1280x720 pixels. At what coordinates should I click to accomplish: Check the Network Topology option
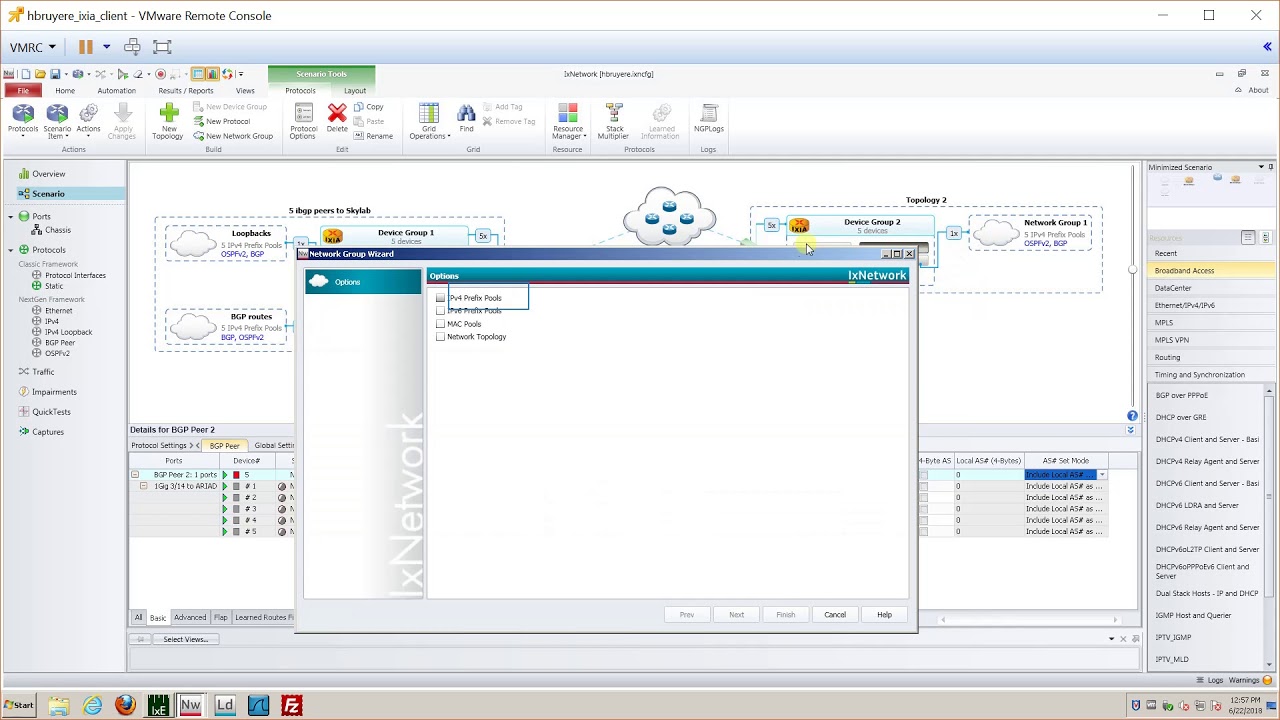[x=441, y=337]
